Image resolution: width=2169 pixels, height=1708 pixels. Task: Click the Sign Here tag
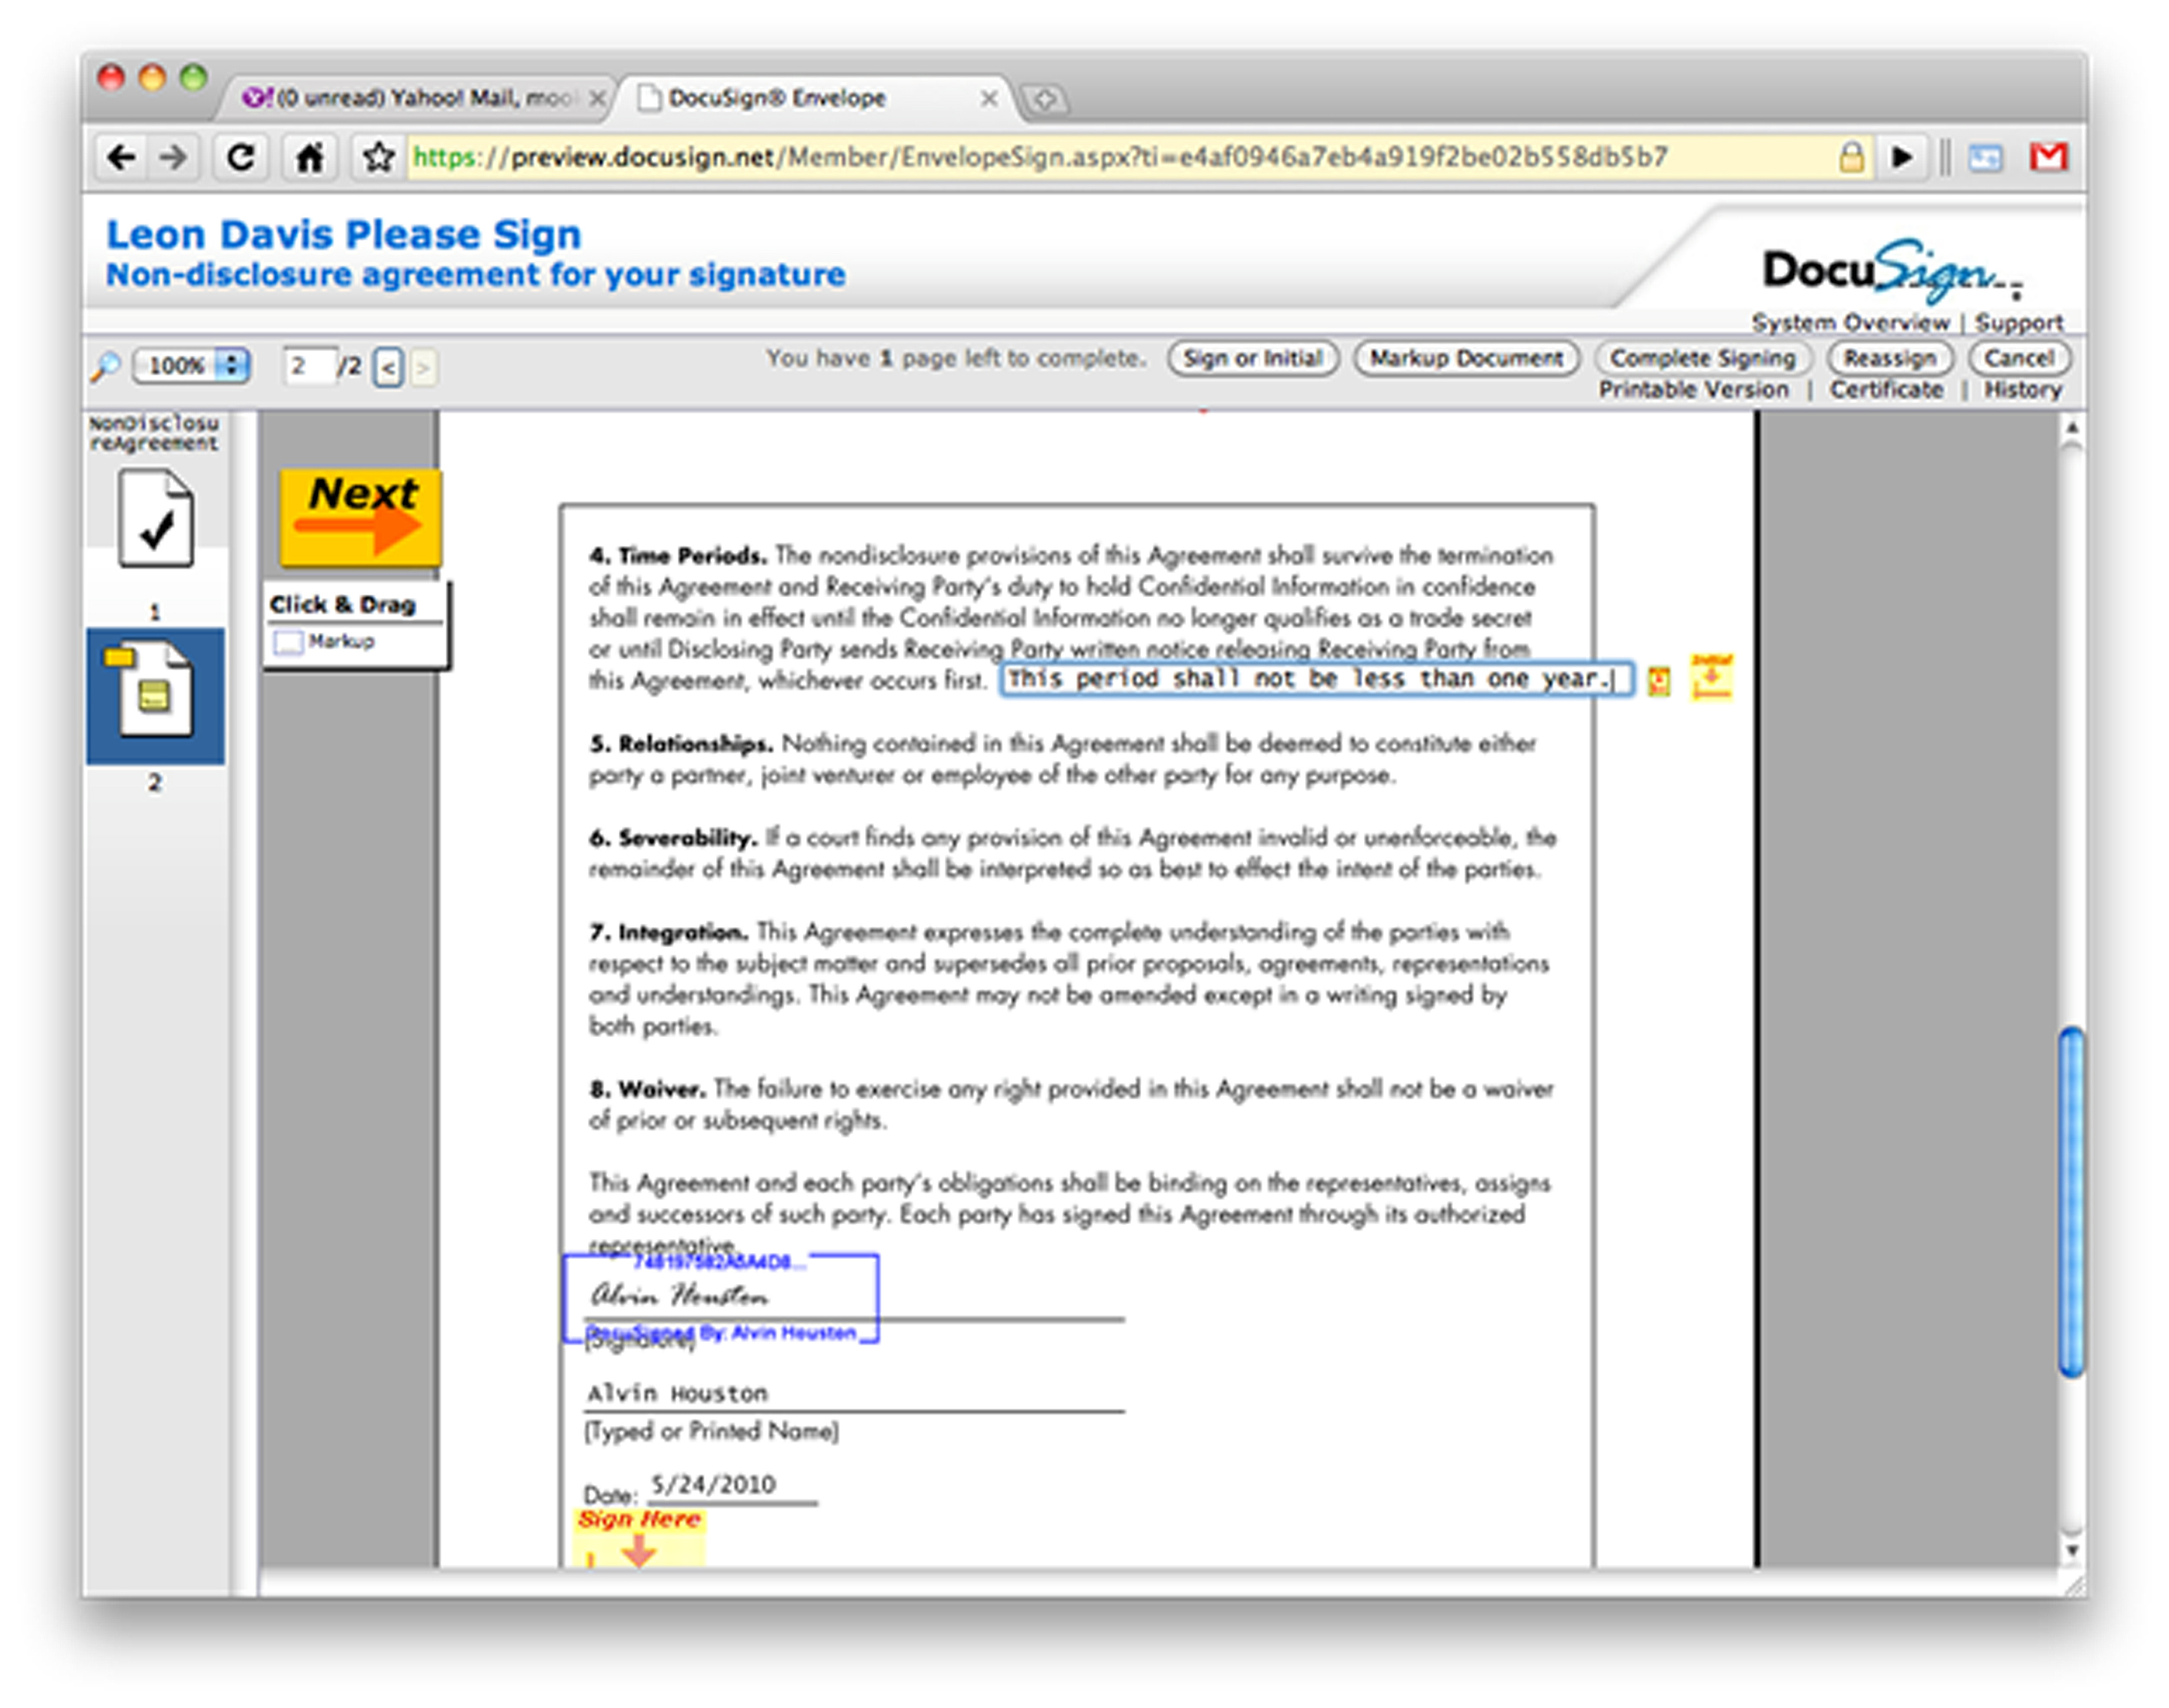639,1537
